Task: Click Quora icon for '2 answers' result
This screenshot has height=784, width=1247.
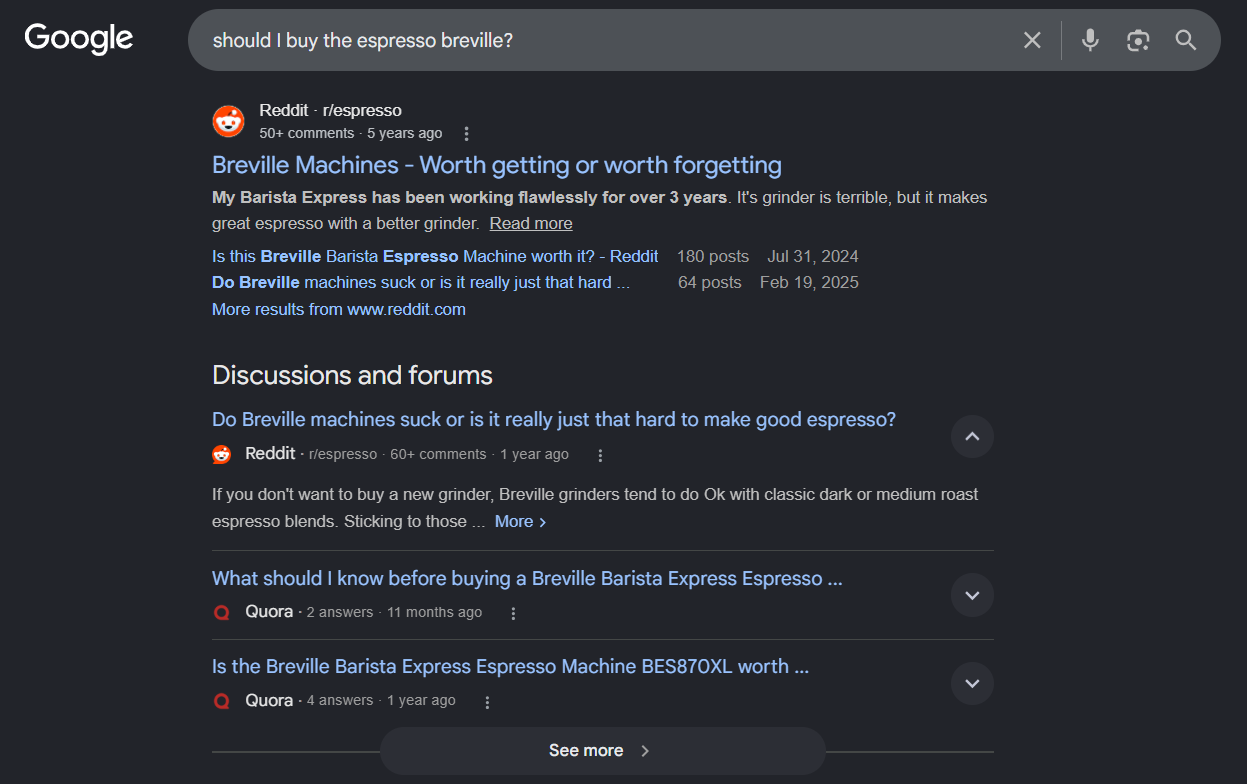Action: [x=222, y=613]
